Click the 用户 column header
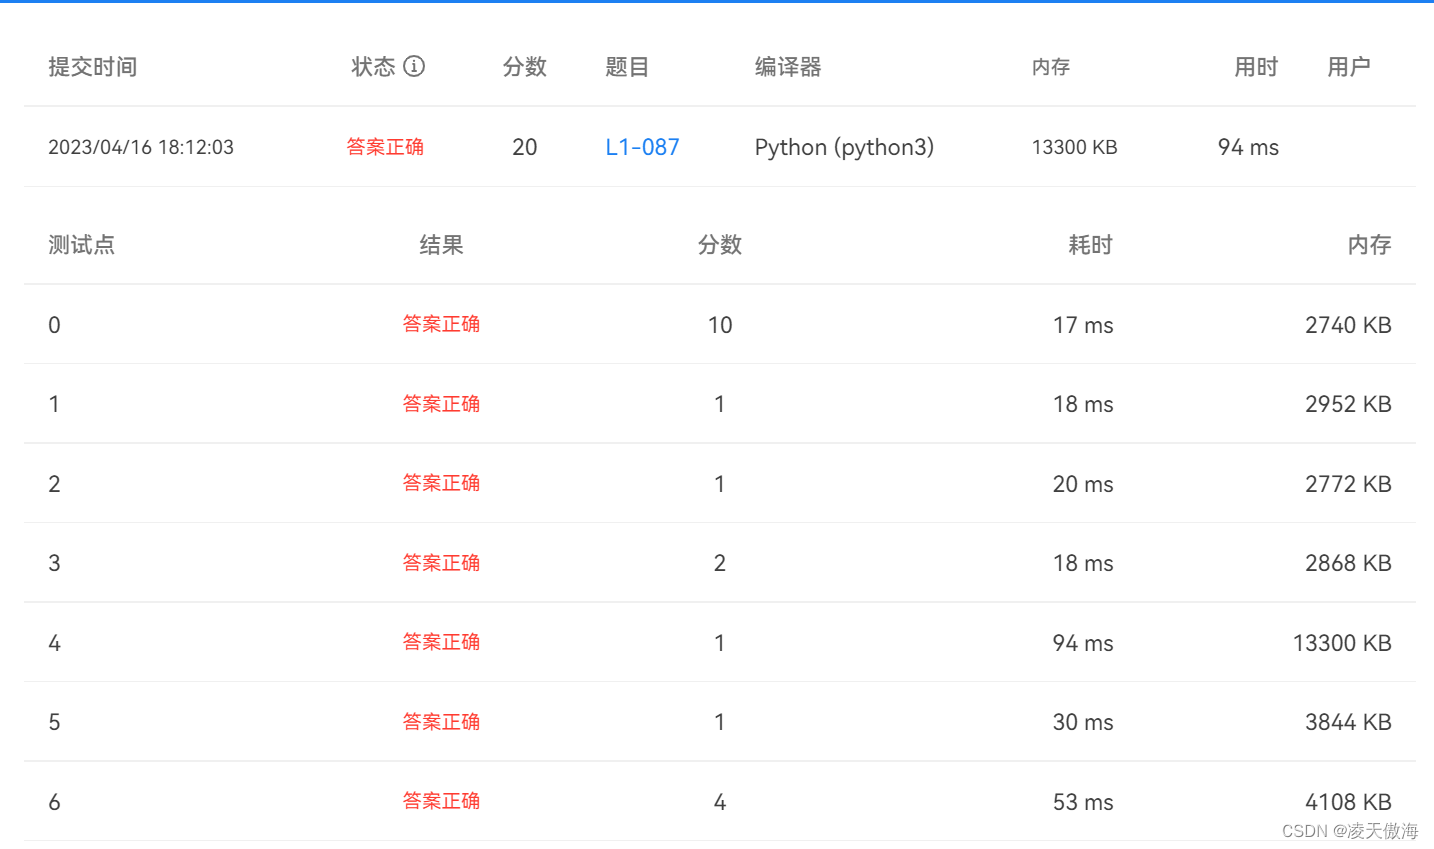The width and height of the screenshot is (1434, 849). (1349, 66)
